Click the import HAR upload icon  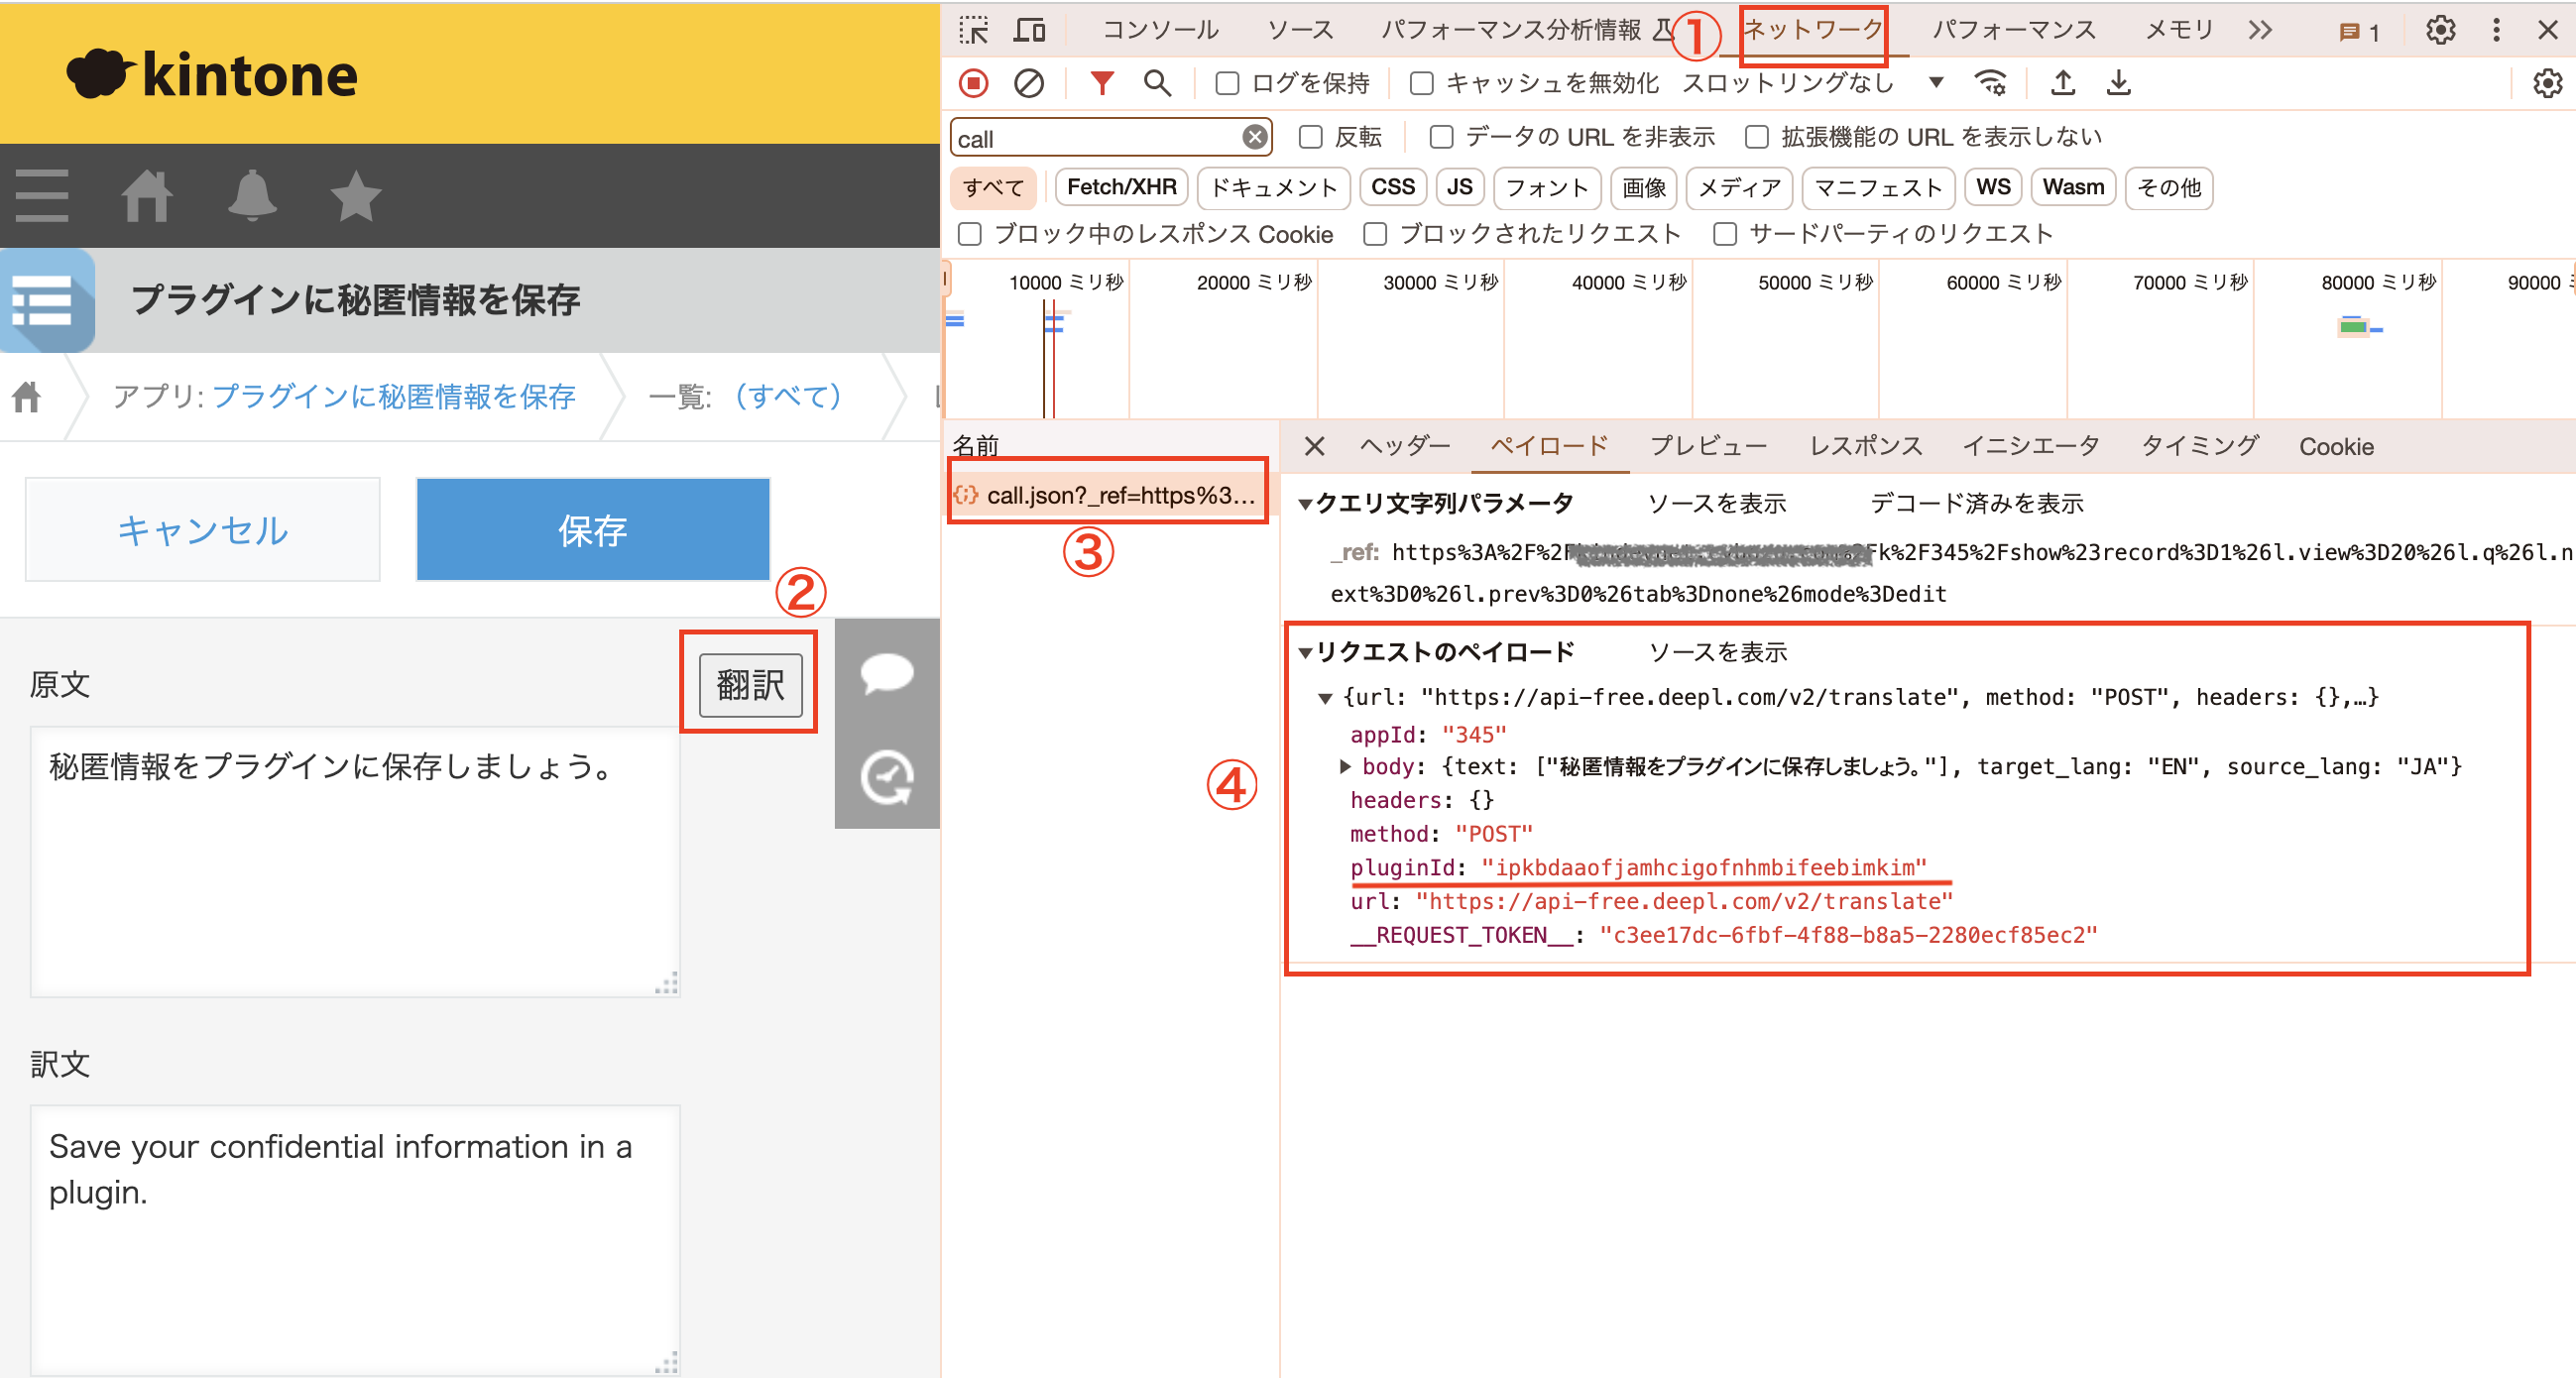(2062, 83)
